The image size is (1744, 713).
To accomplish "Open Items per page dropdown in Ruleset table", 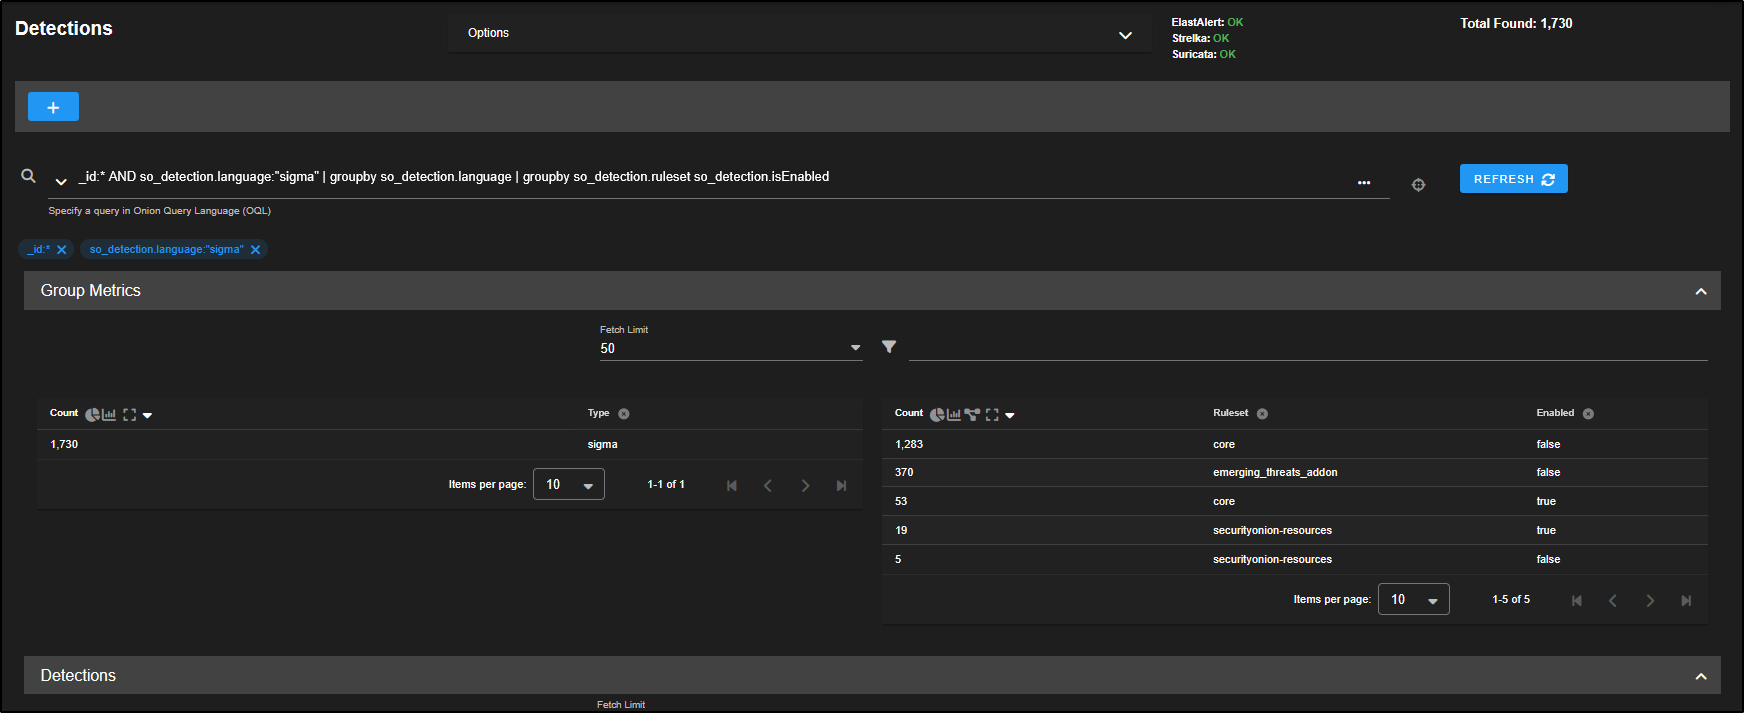I will point(1413,600).
